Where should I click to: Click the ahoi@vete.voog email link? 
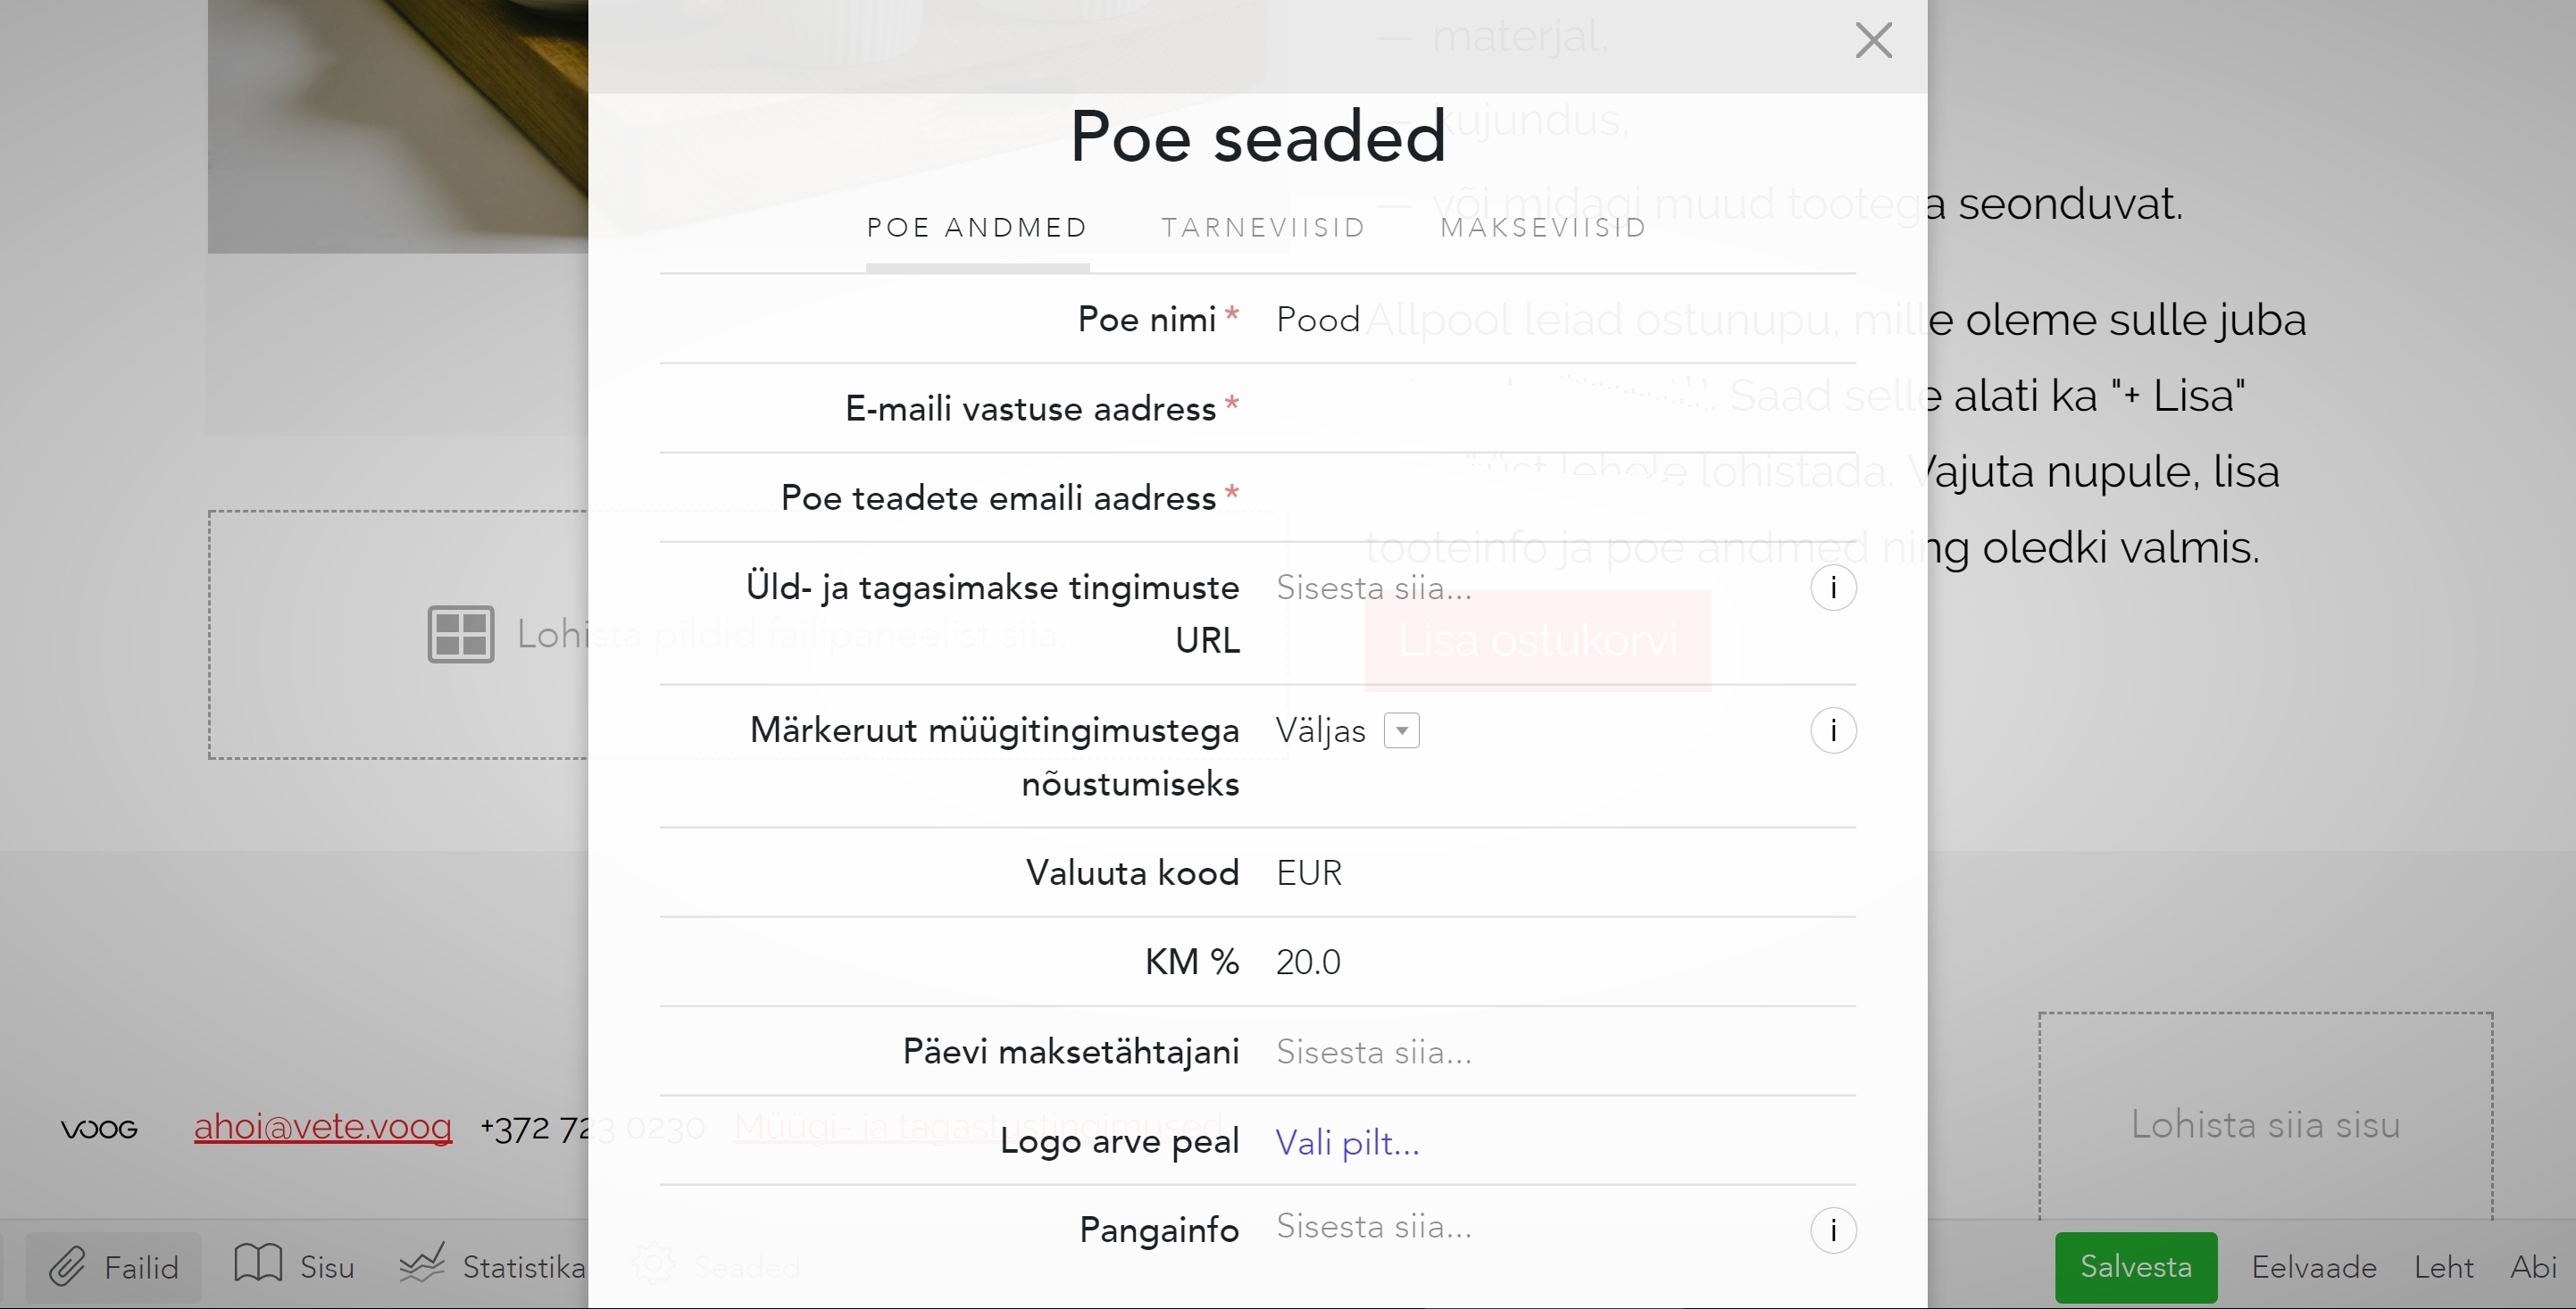[322, 1127]
